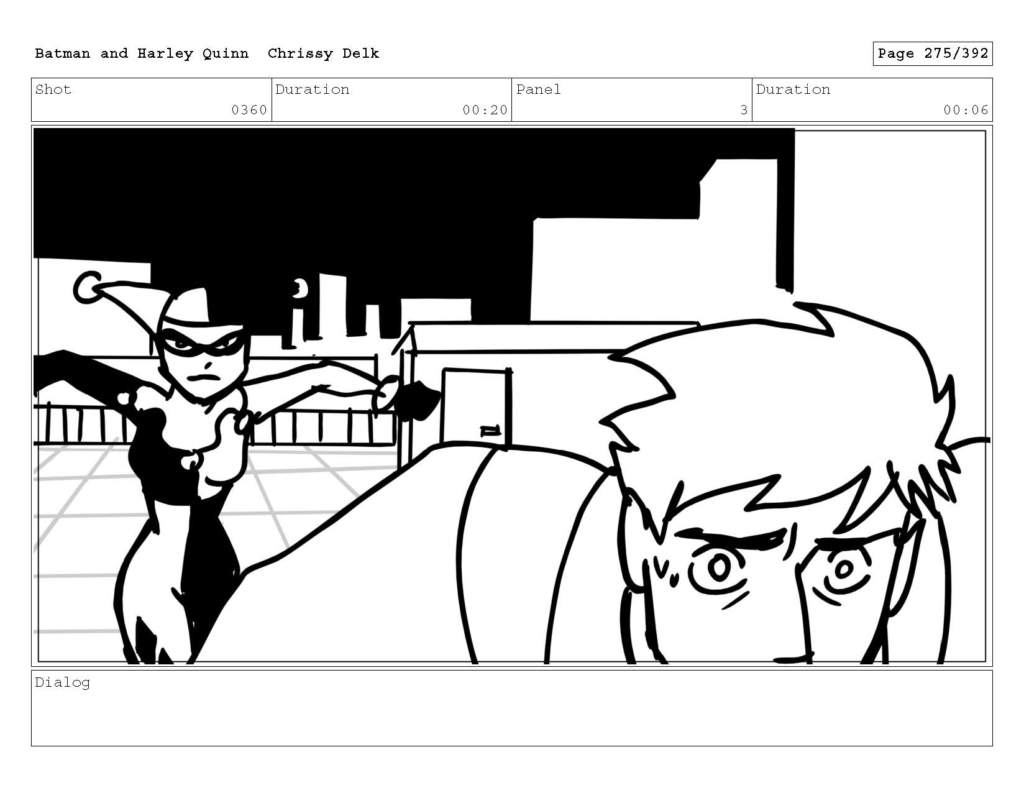The width and height of the screenshot is (1024, 793).
Task: Click the storyboard panel drawing
Action: (x=512, y=396)
